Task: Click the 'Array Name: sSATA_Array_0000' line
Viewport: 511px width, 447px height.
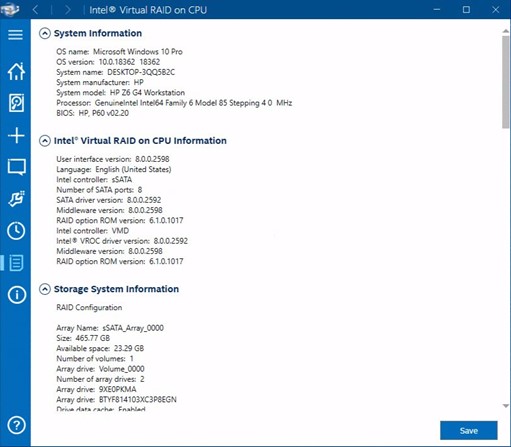Action: 110,328
